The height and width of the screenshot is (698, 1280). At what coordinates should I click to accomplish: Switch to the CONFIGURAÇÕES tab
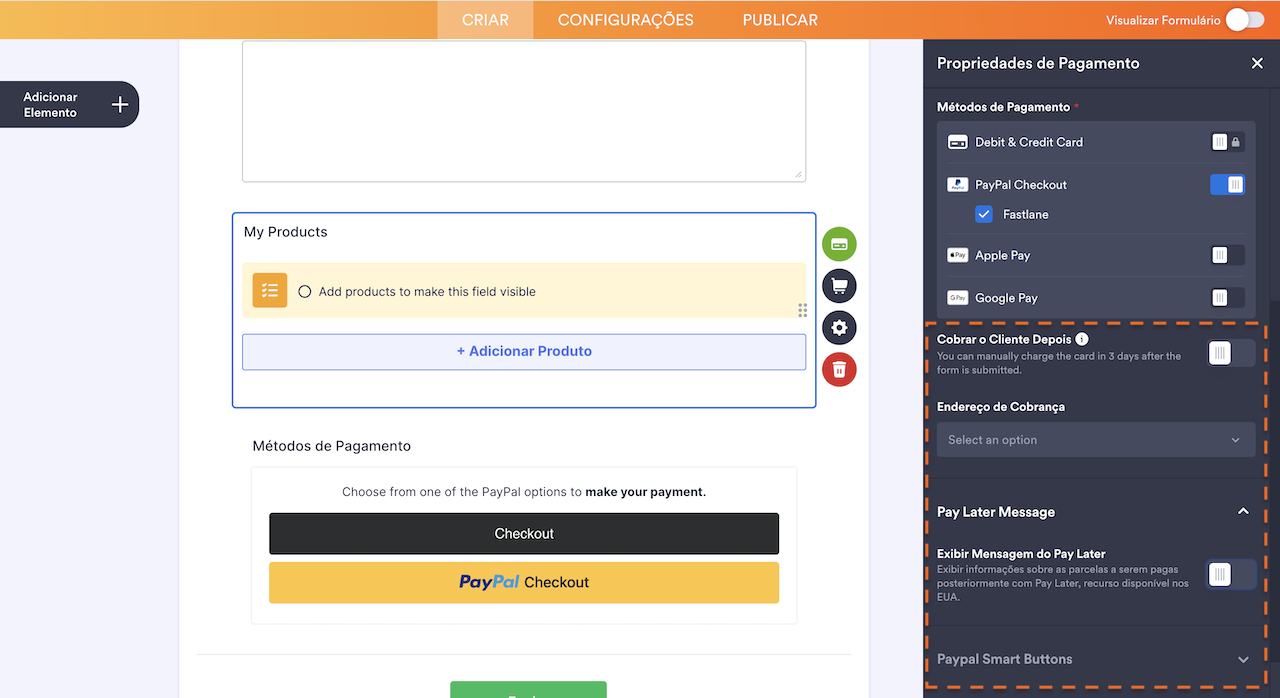625,20
